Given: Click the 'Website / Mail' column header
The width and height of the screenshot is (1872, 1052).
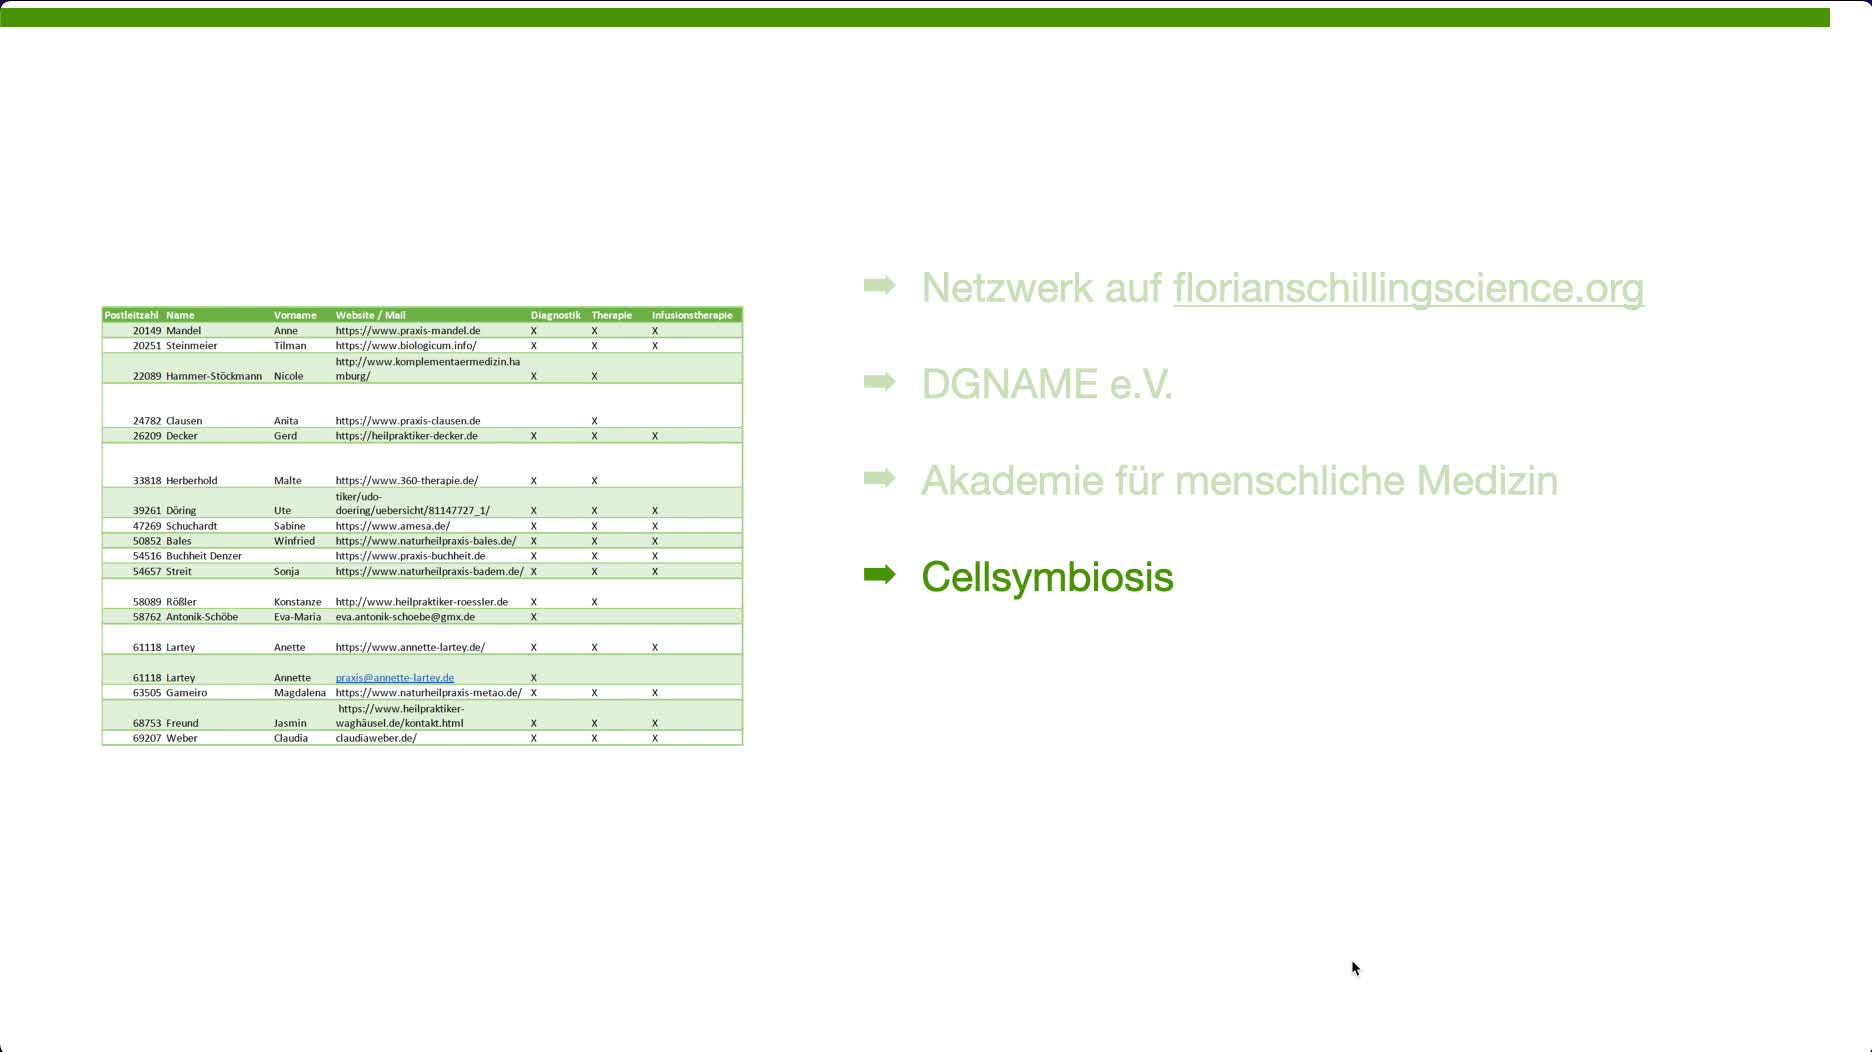Looking at the screenshot, I should click(x=370, y=315).
